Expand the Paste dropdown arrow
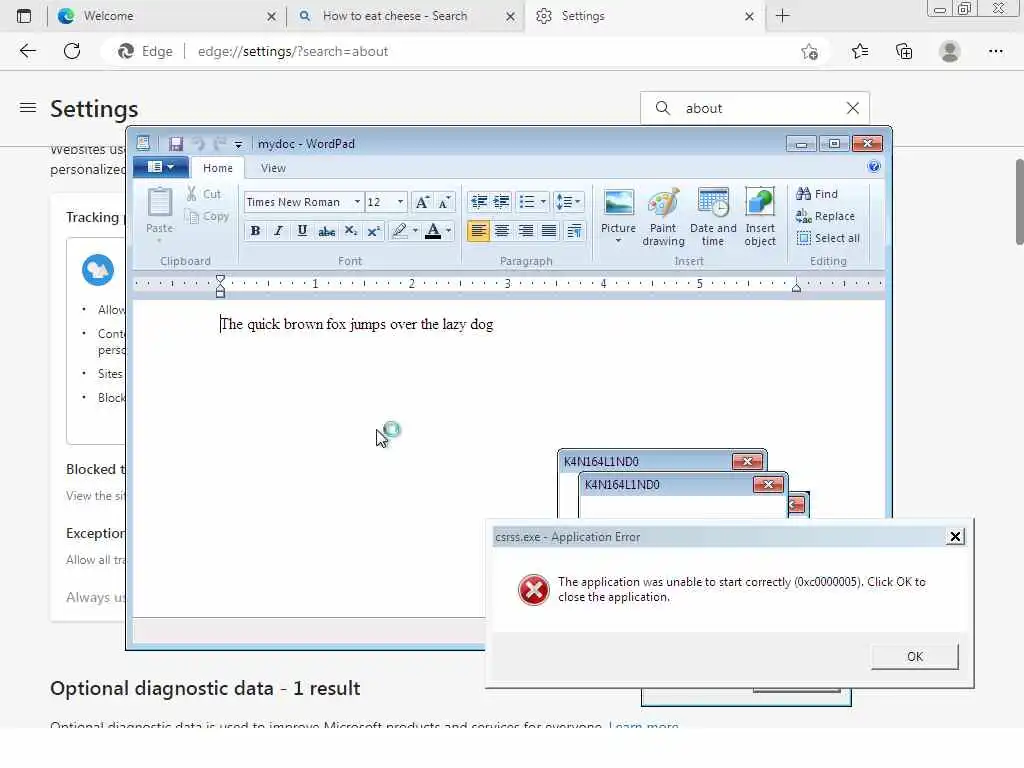Viewport: 1024px width, 768px height. 159,240
